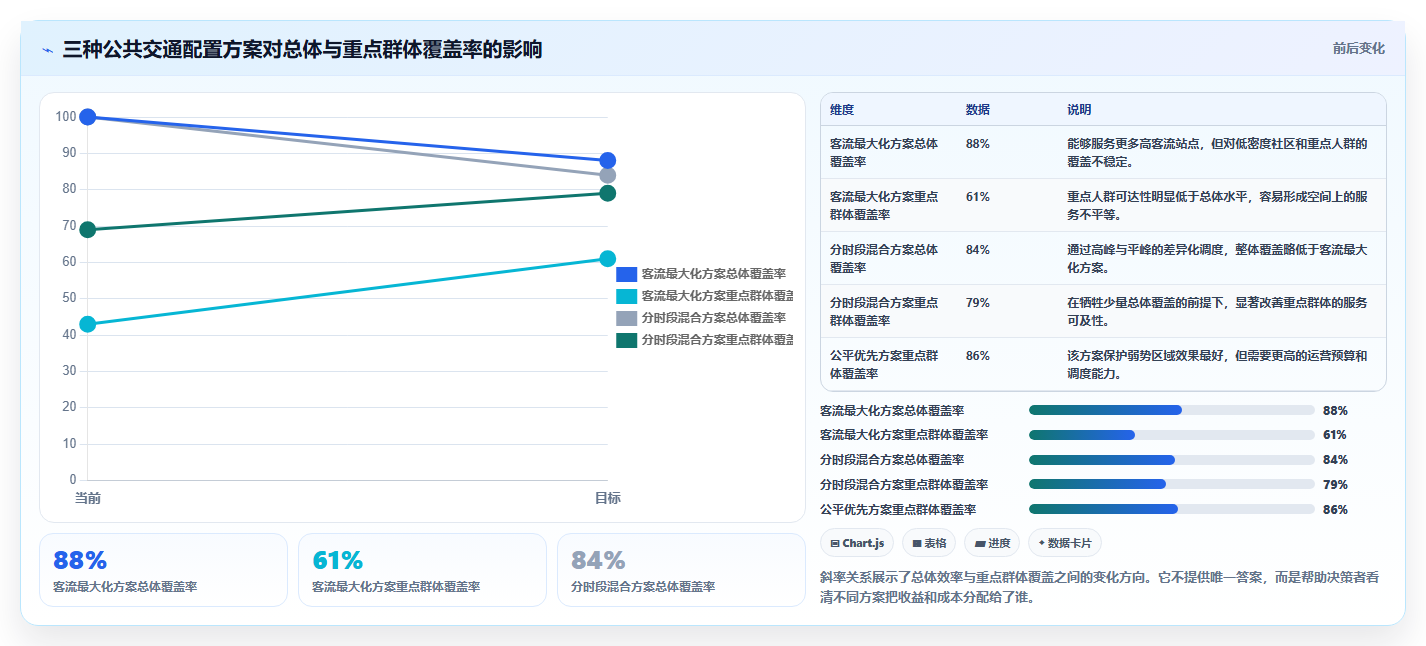Click the y-axis label 100
Screen dimensions: 1426x646
tap(66, 117)
